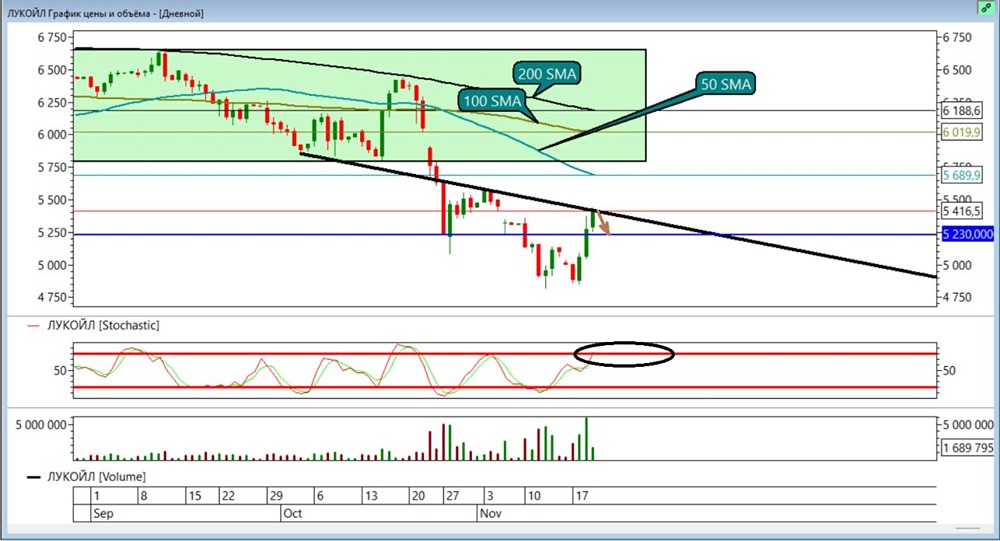Viewport: 1000px width, 541px height.
Task: Click the 6 019,9 price label on right axis
Action: coord(962,133)
